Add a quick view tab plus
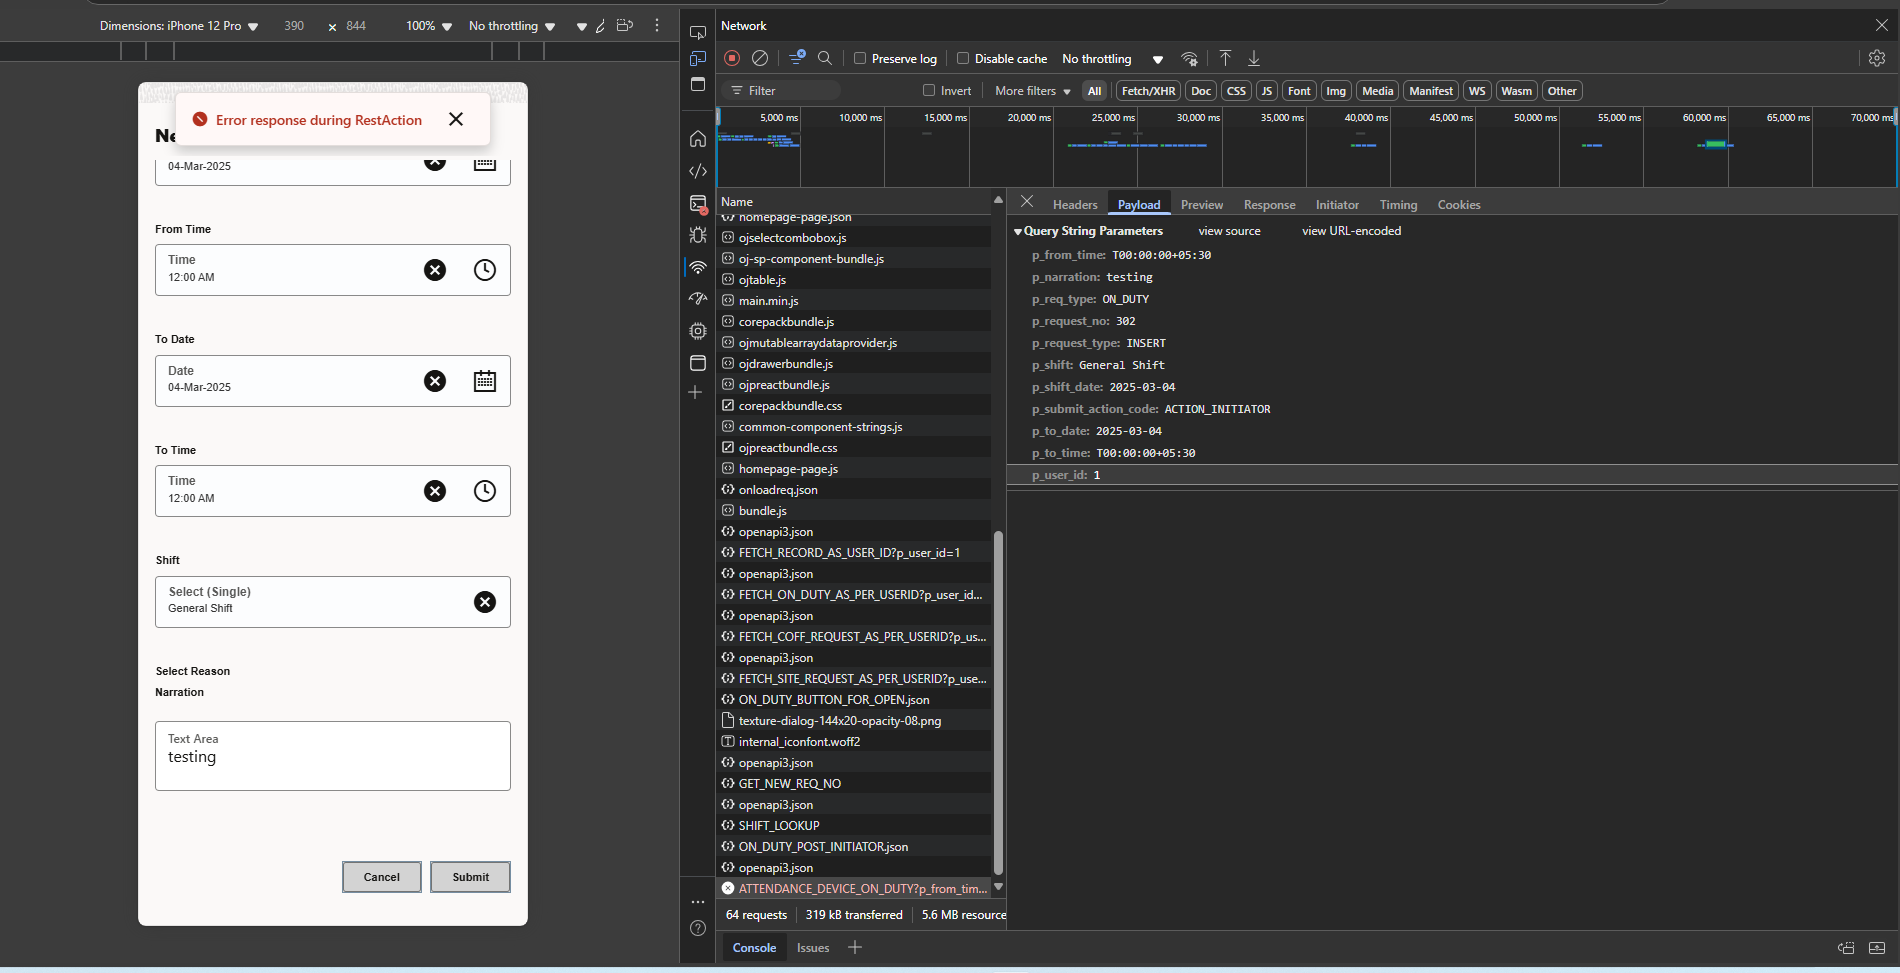This screenshot has height=973, width=1900. (855, 947)
